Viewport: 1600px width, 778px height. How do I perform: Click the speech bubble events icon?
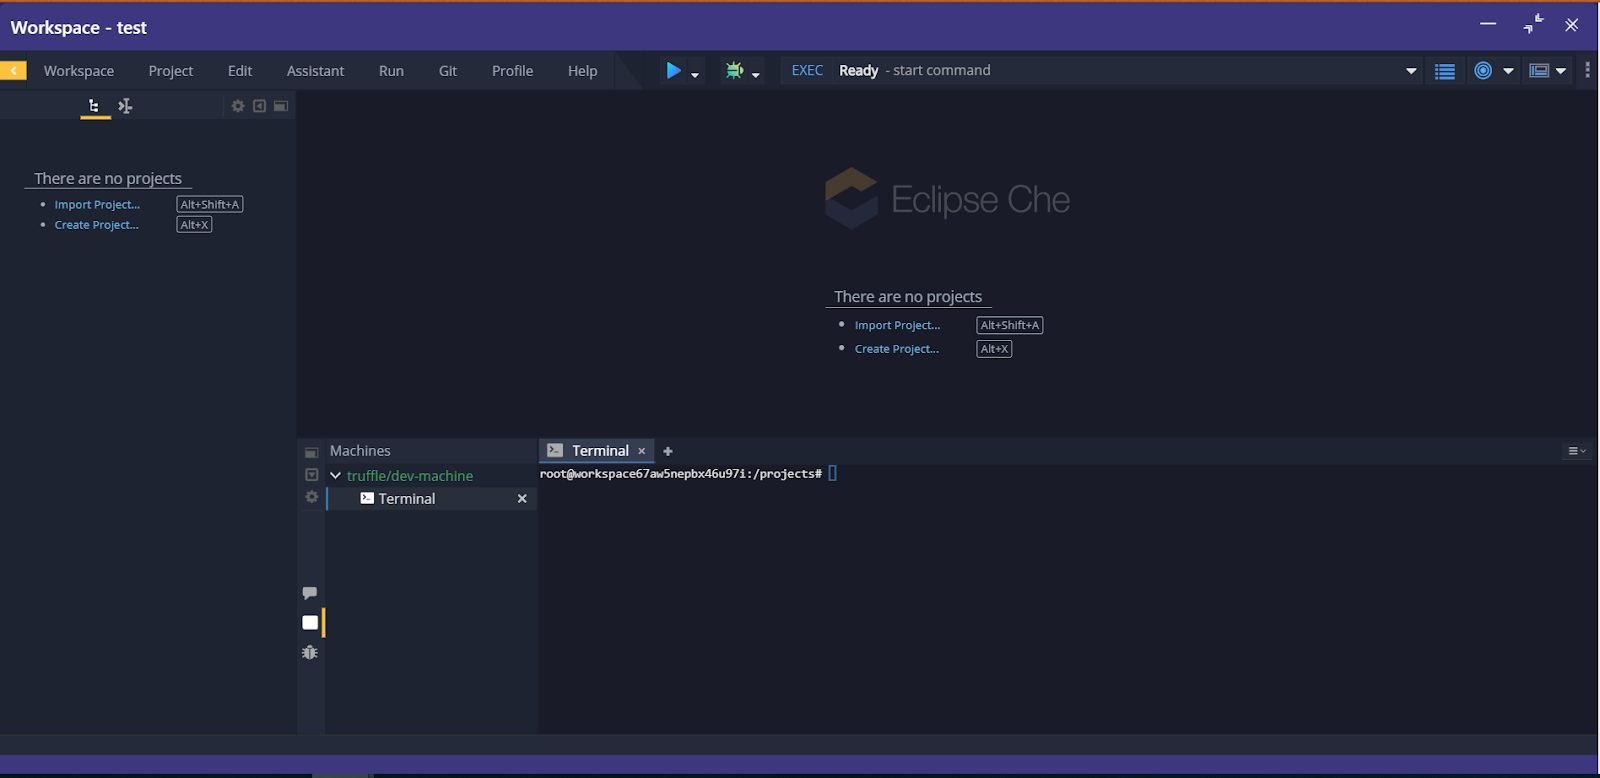pos(310,593)
